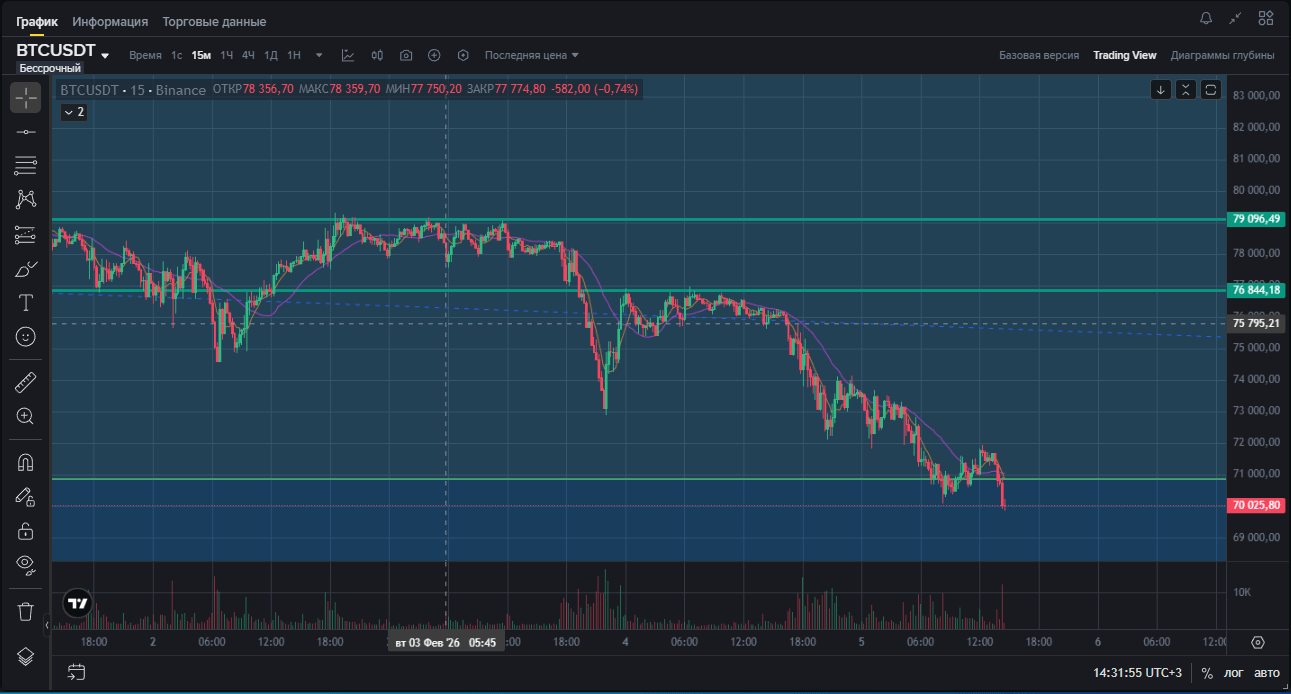Expand more timeframe intervals arrow

319,55
